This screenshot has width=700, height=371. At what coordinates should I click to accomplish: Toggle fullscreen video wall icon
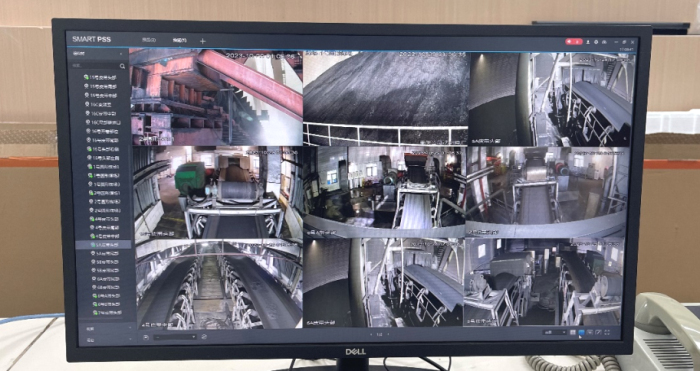[607, 332]
